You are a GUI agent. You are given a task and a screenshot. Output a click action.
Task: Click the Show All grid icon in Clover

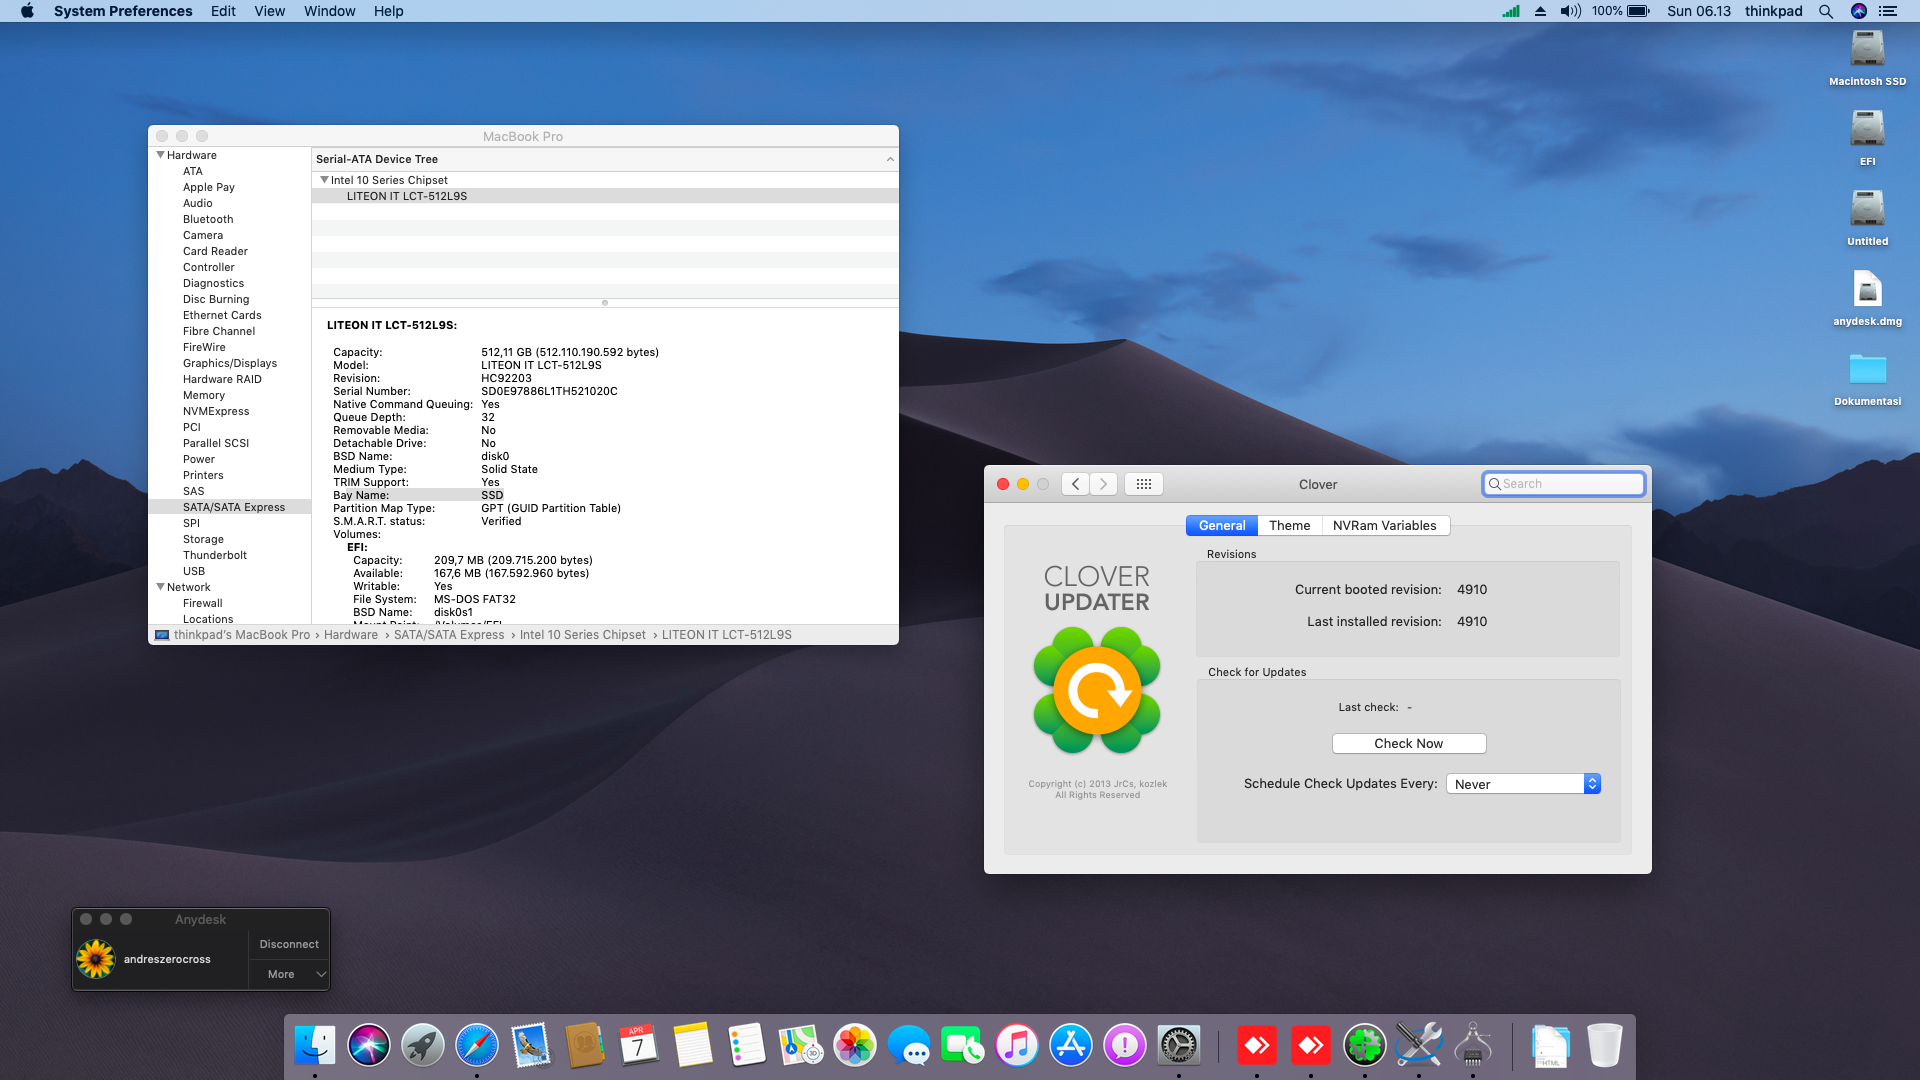tap(1144, 484)
